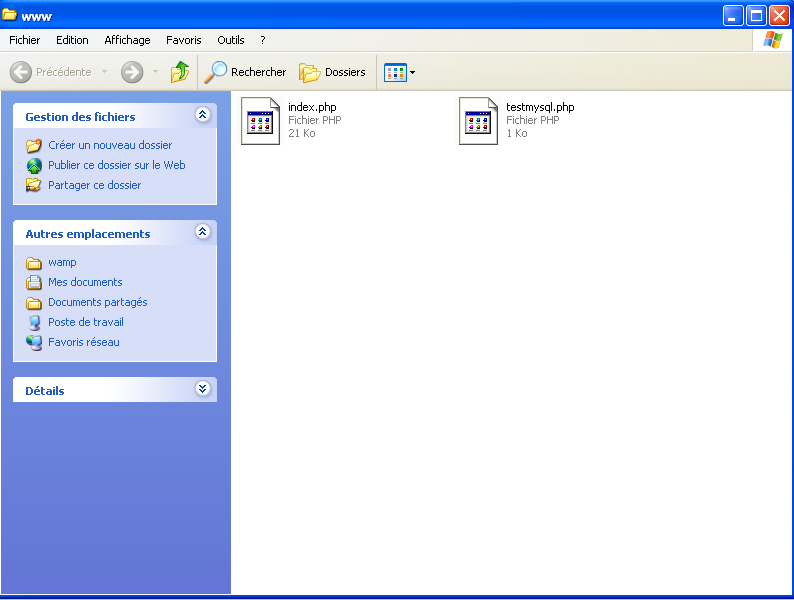Image resolution: width=794 pixels, height=600 pixels.
Task: Click the Poste de travail computer icon
Action: tap(34, 323)
